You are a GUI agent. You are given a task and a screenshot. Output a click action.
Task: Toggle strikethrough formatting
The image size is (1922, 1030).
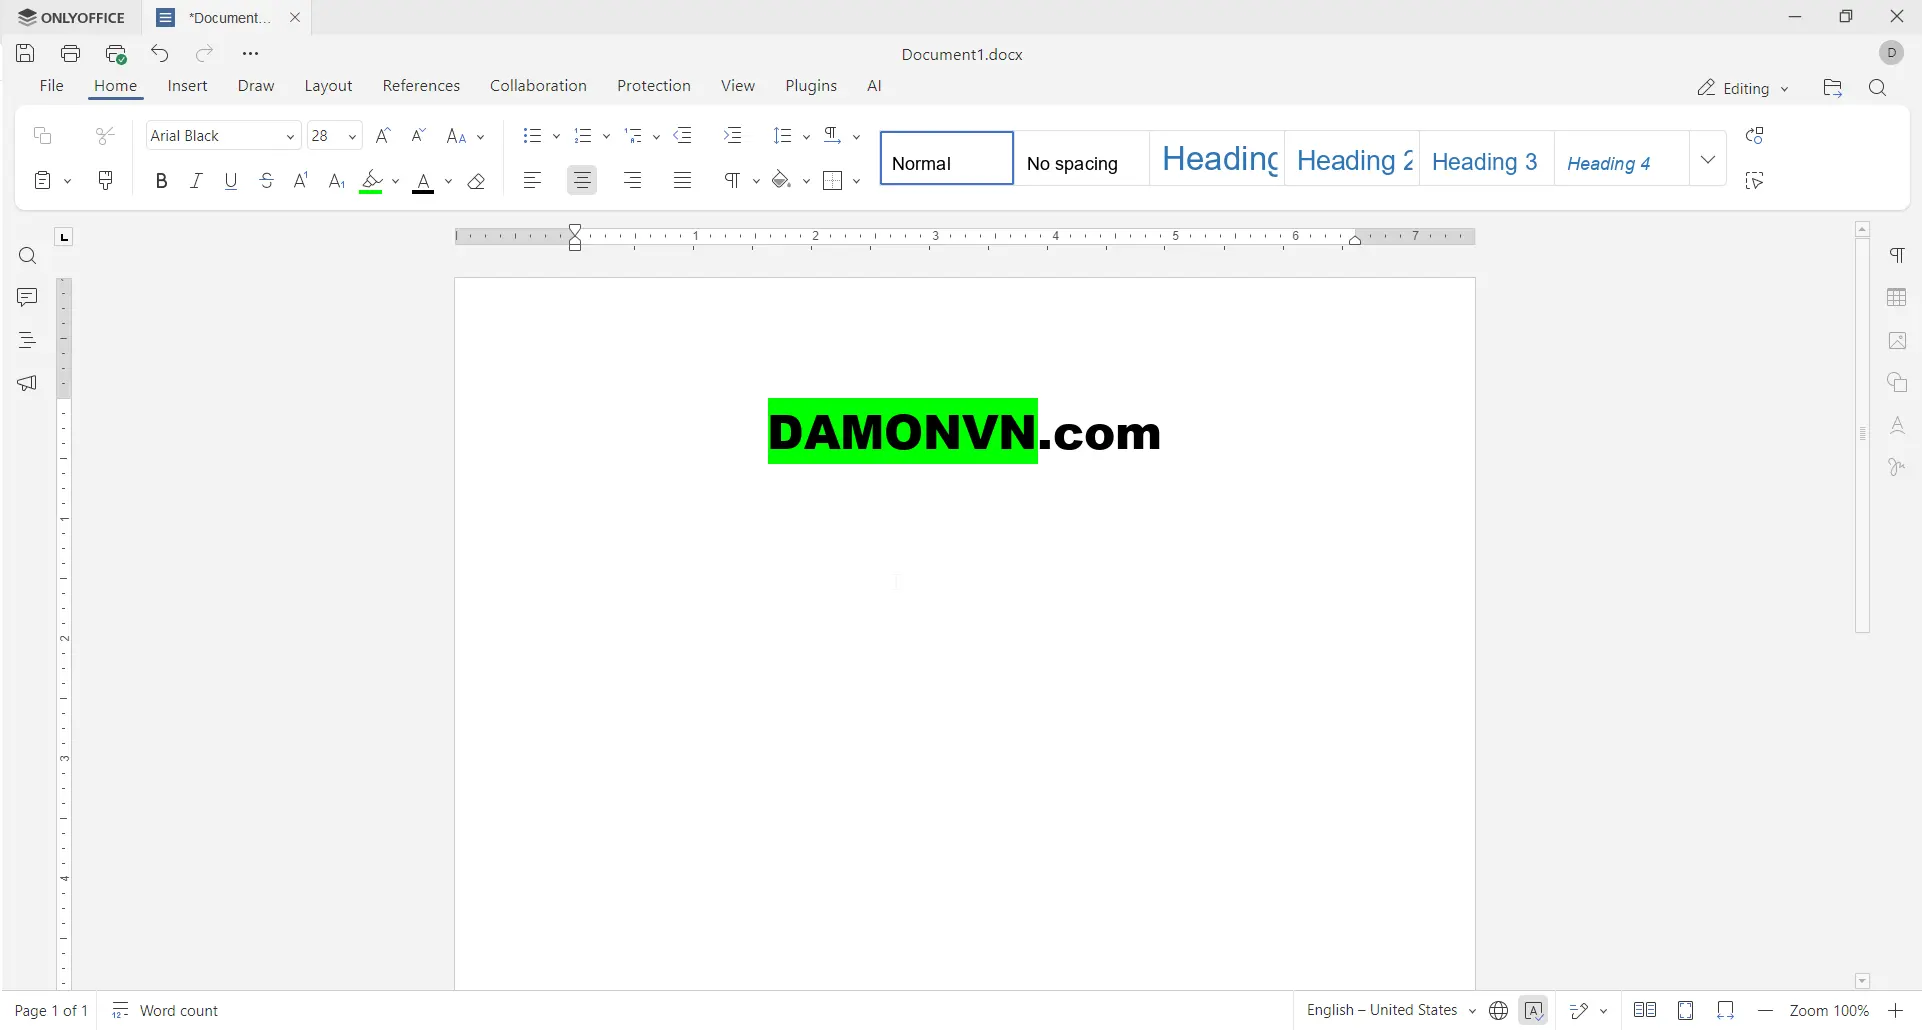pos(267,181)
